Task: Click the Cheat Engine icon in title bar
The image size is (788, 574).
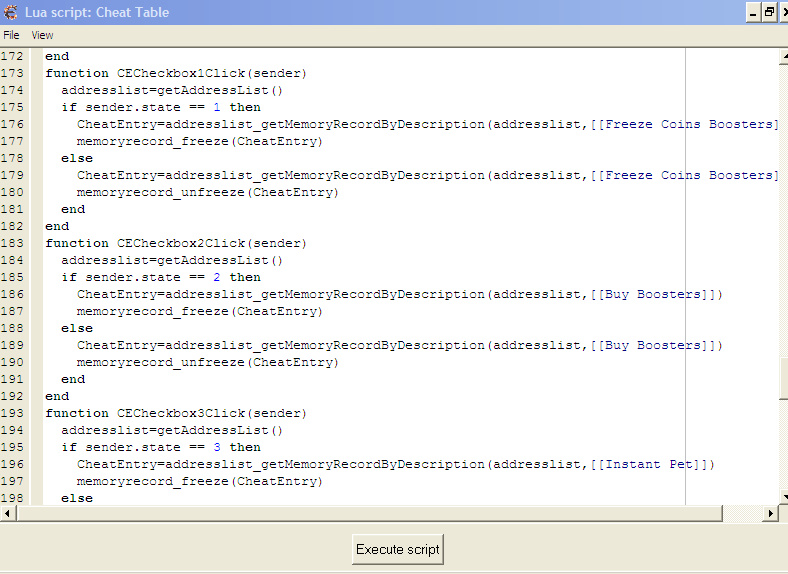Action: tap(10, 12)
